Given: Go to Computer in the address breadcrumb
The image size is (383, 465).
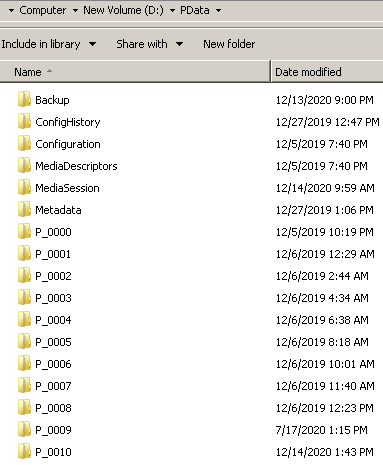Looking at the screenshot, I should (x=42, y=10).
